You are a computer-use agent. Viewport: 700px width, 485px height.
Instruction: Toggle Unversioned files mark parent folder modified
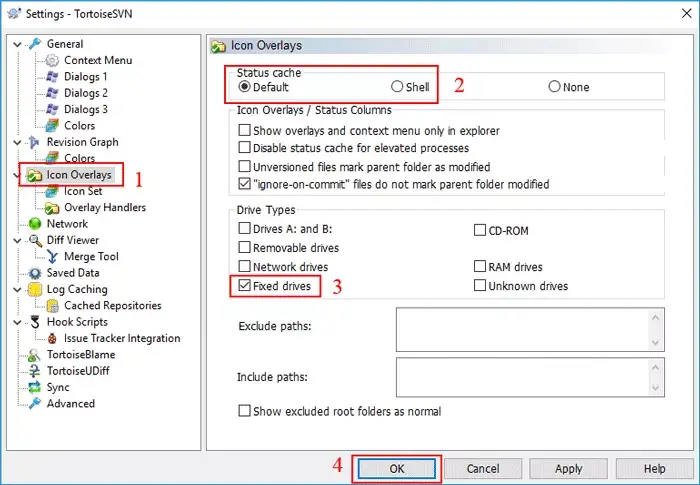click(x=244, y=167)
